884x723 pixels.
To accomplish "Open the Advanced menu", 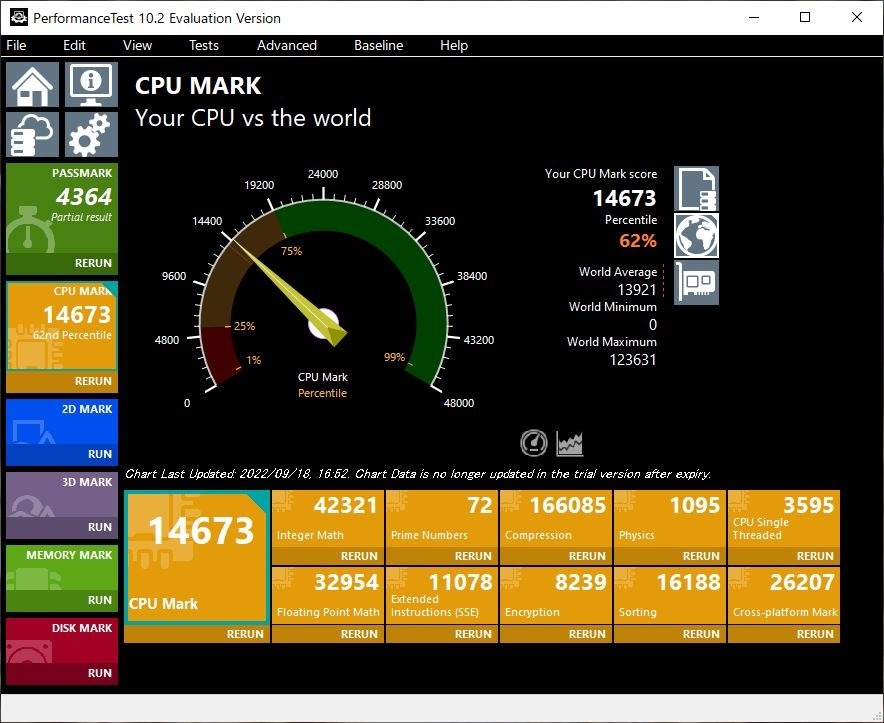I will tap(287, 45).
